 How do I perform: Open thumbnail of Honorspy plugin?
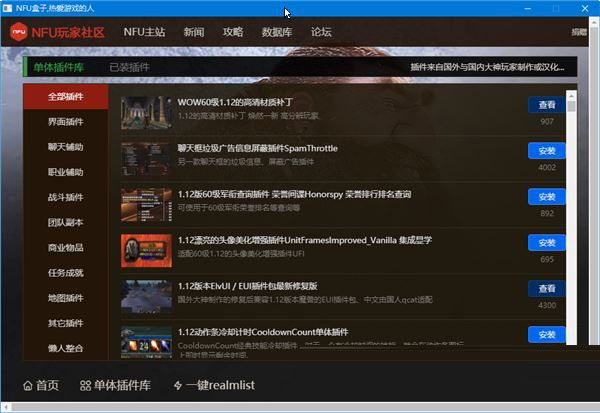click(146, 205)
